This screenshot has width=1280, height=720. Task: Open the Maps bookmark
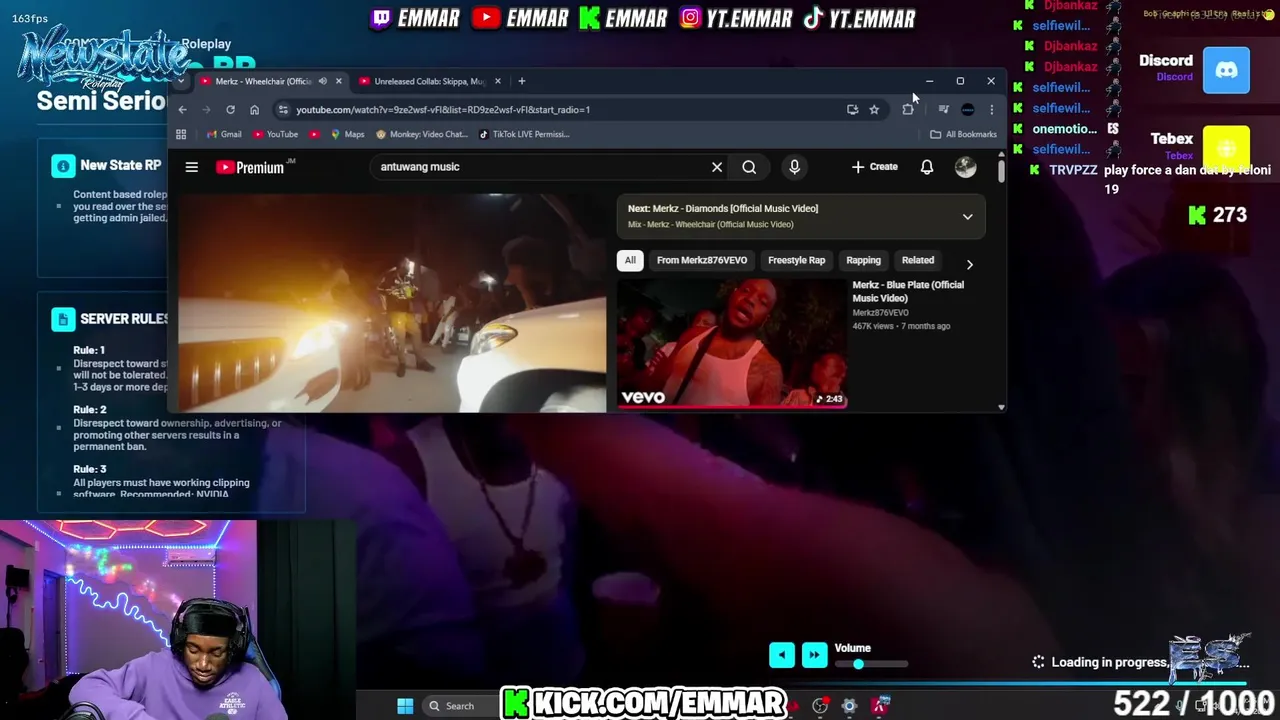(x=347, y=134)
